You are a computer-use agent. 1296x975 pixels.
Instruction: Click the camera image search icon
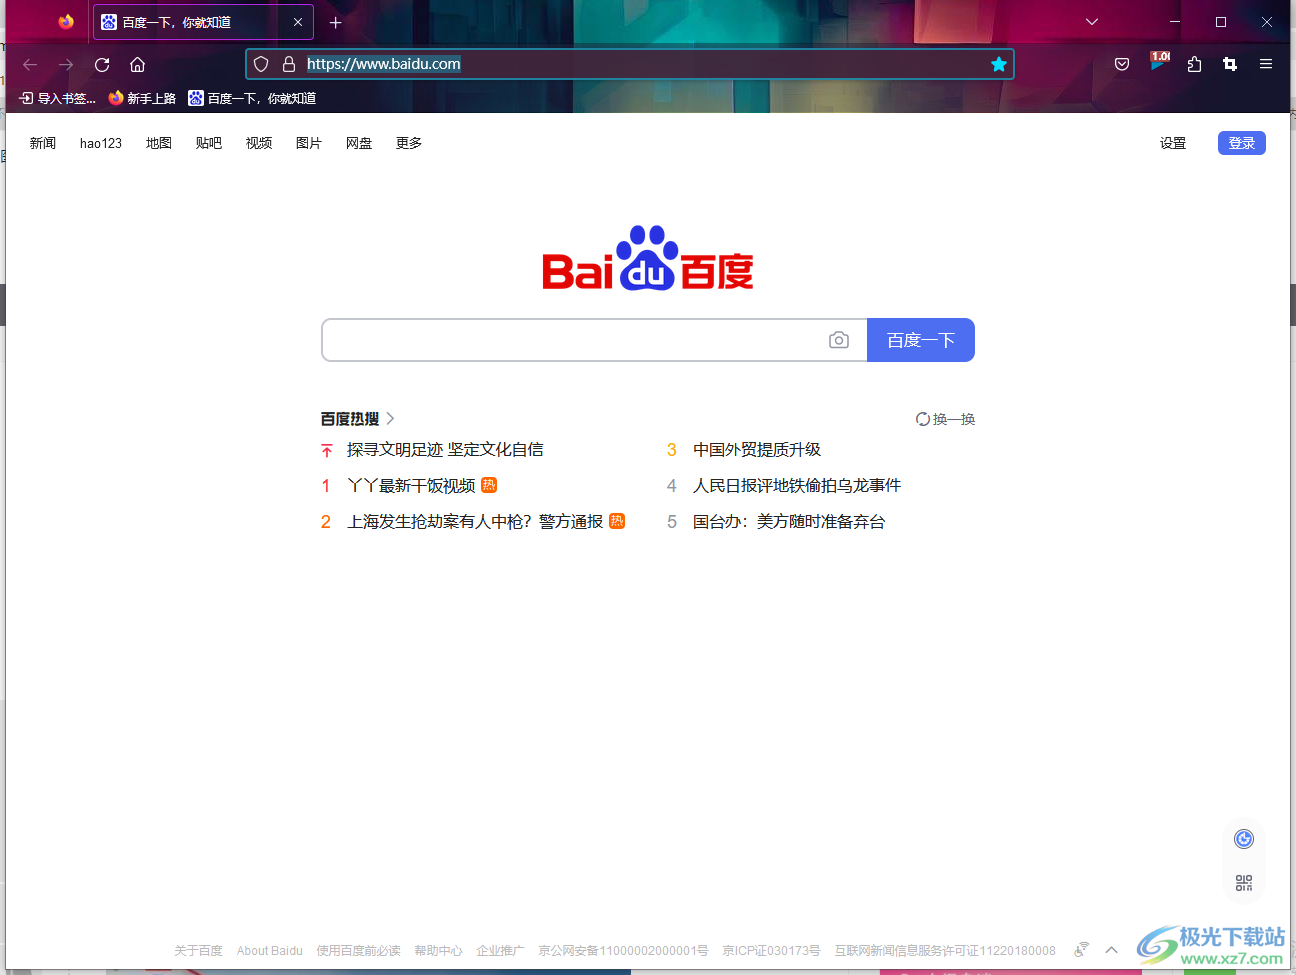(x=839, y=340)
